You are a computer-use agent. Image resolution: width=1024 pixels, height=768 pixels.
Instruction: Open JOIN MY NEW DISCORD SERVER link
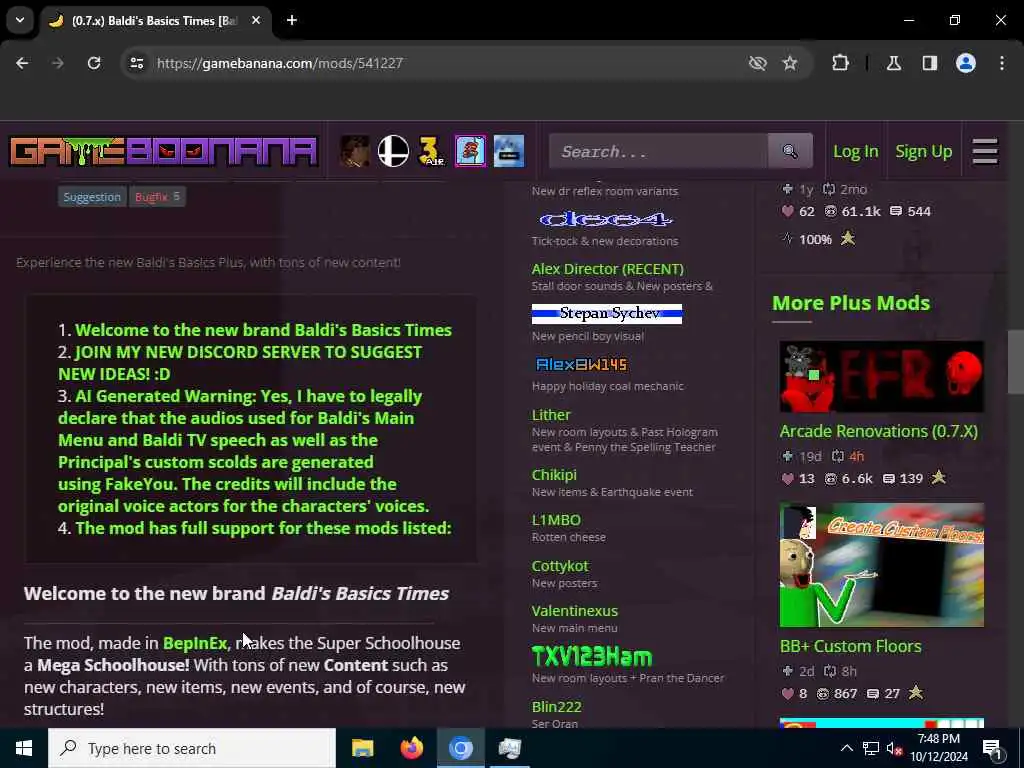click(x=240, y=362)
